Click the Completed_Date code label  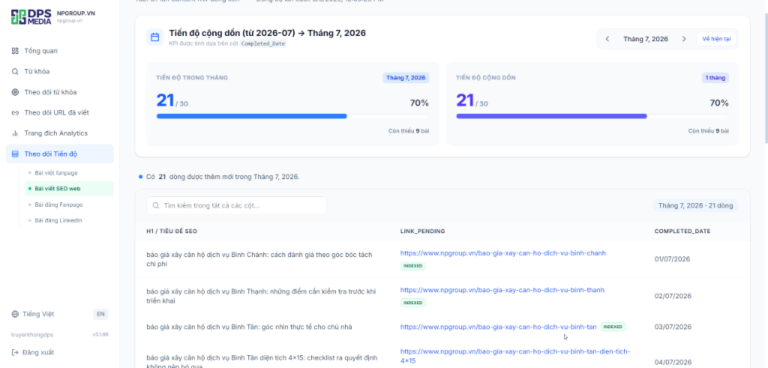263,44
